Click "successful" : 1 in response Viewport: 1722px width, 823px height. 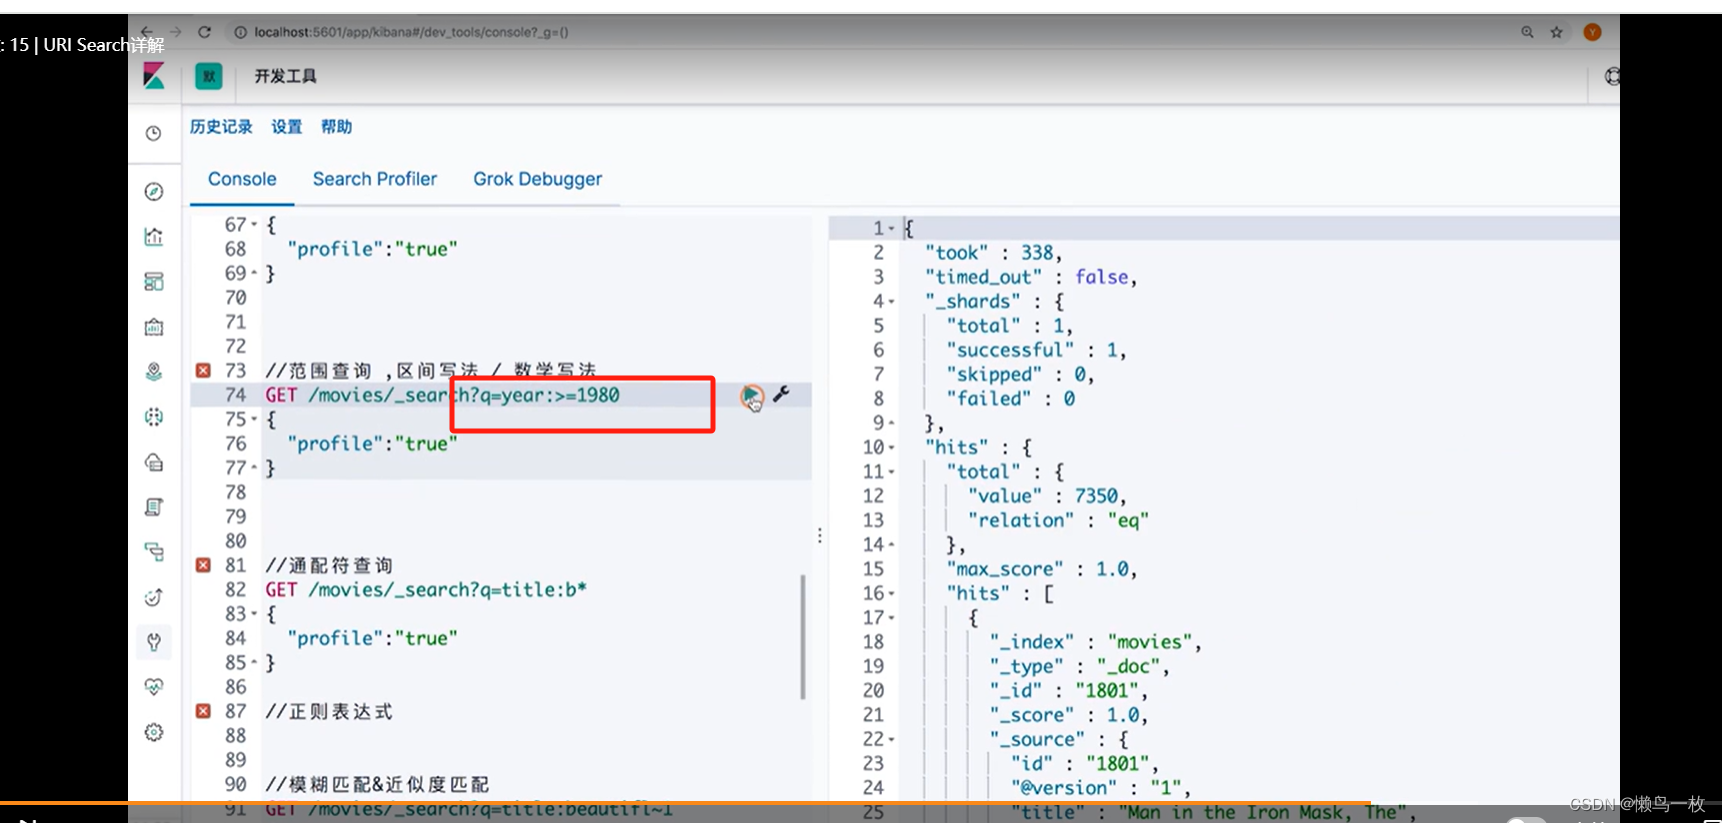(x=1036, y=350)
